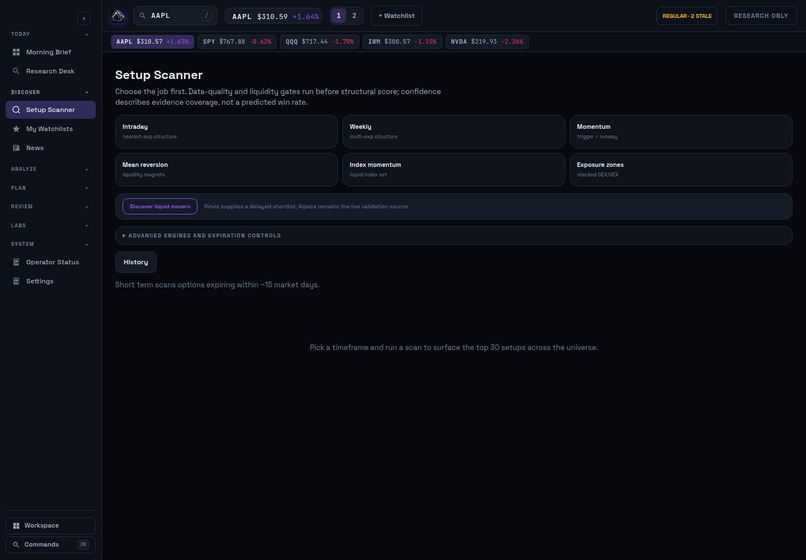The image size is (806, 560).
Task: Click the Settings sidebar icon
Action: click(16, 281)
